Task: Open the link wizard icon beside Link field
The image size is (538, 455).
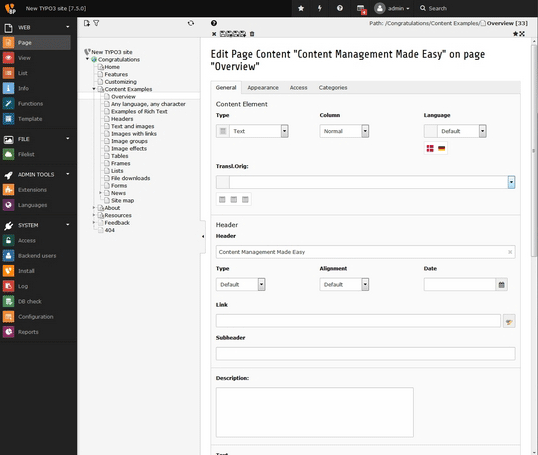Action: [x=509, y=321]
